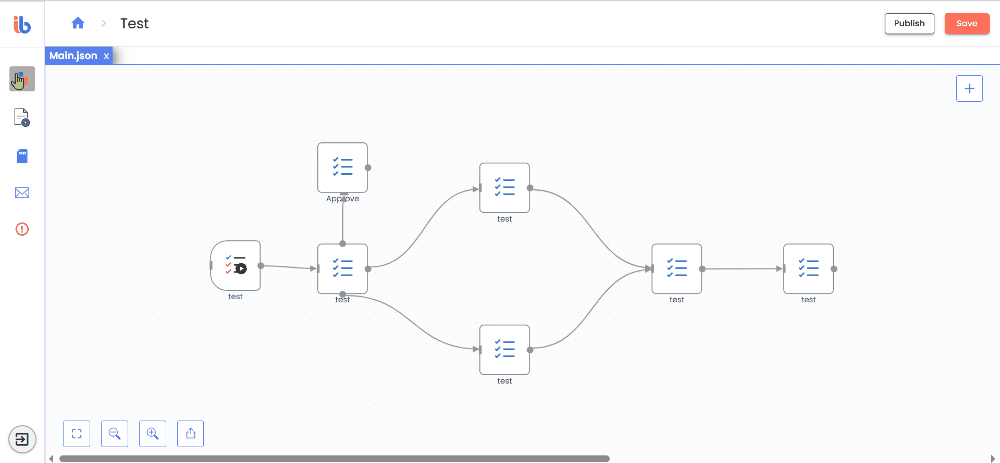
Task: Open the mail envelope sidebar icon
Action: point(22,193)
